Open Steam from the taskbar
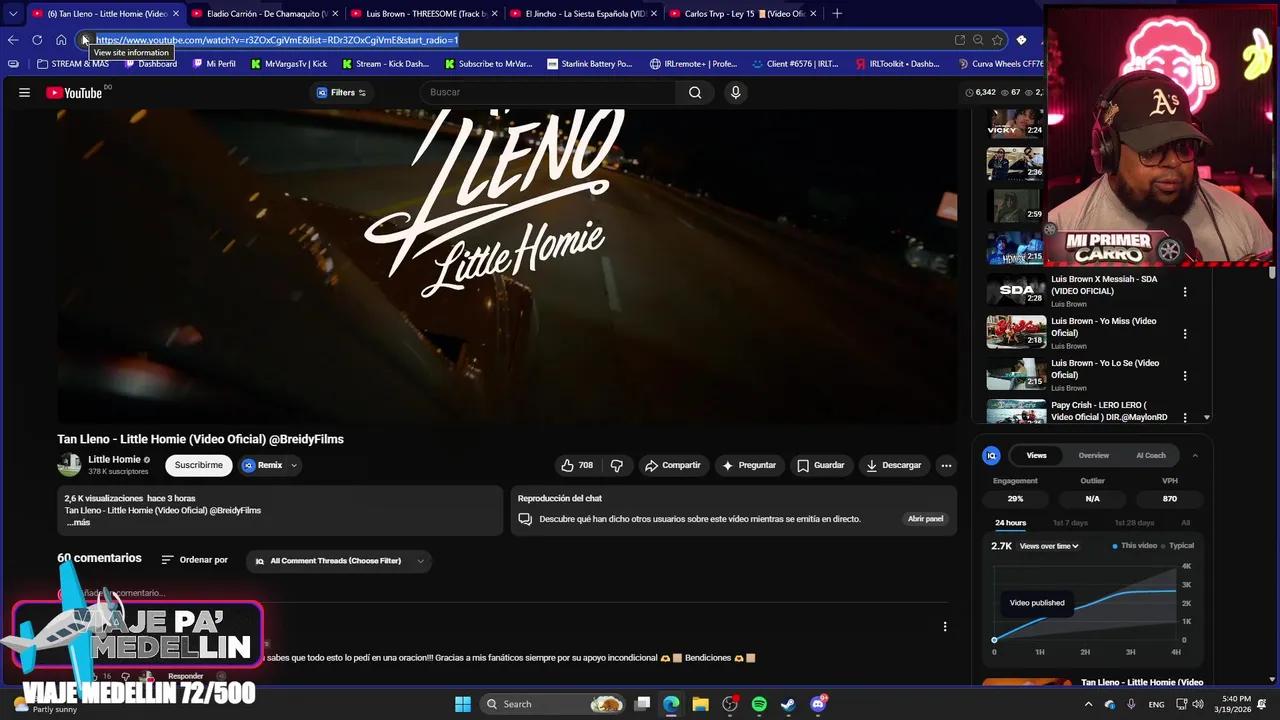 (x=788, y=704)
